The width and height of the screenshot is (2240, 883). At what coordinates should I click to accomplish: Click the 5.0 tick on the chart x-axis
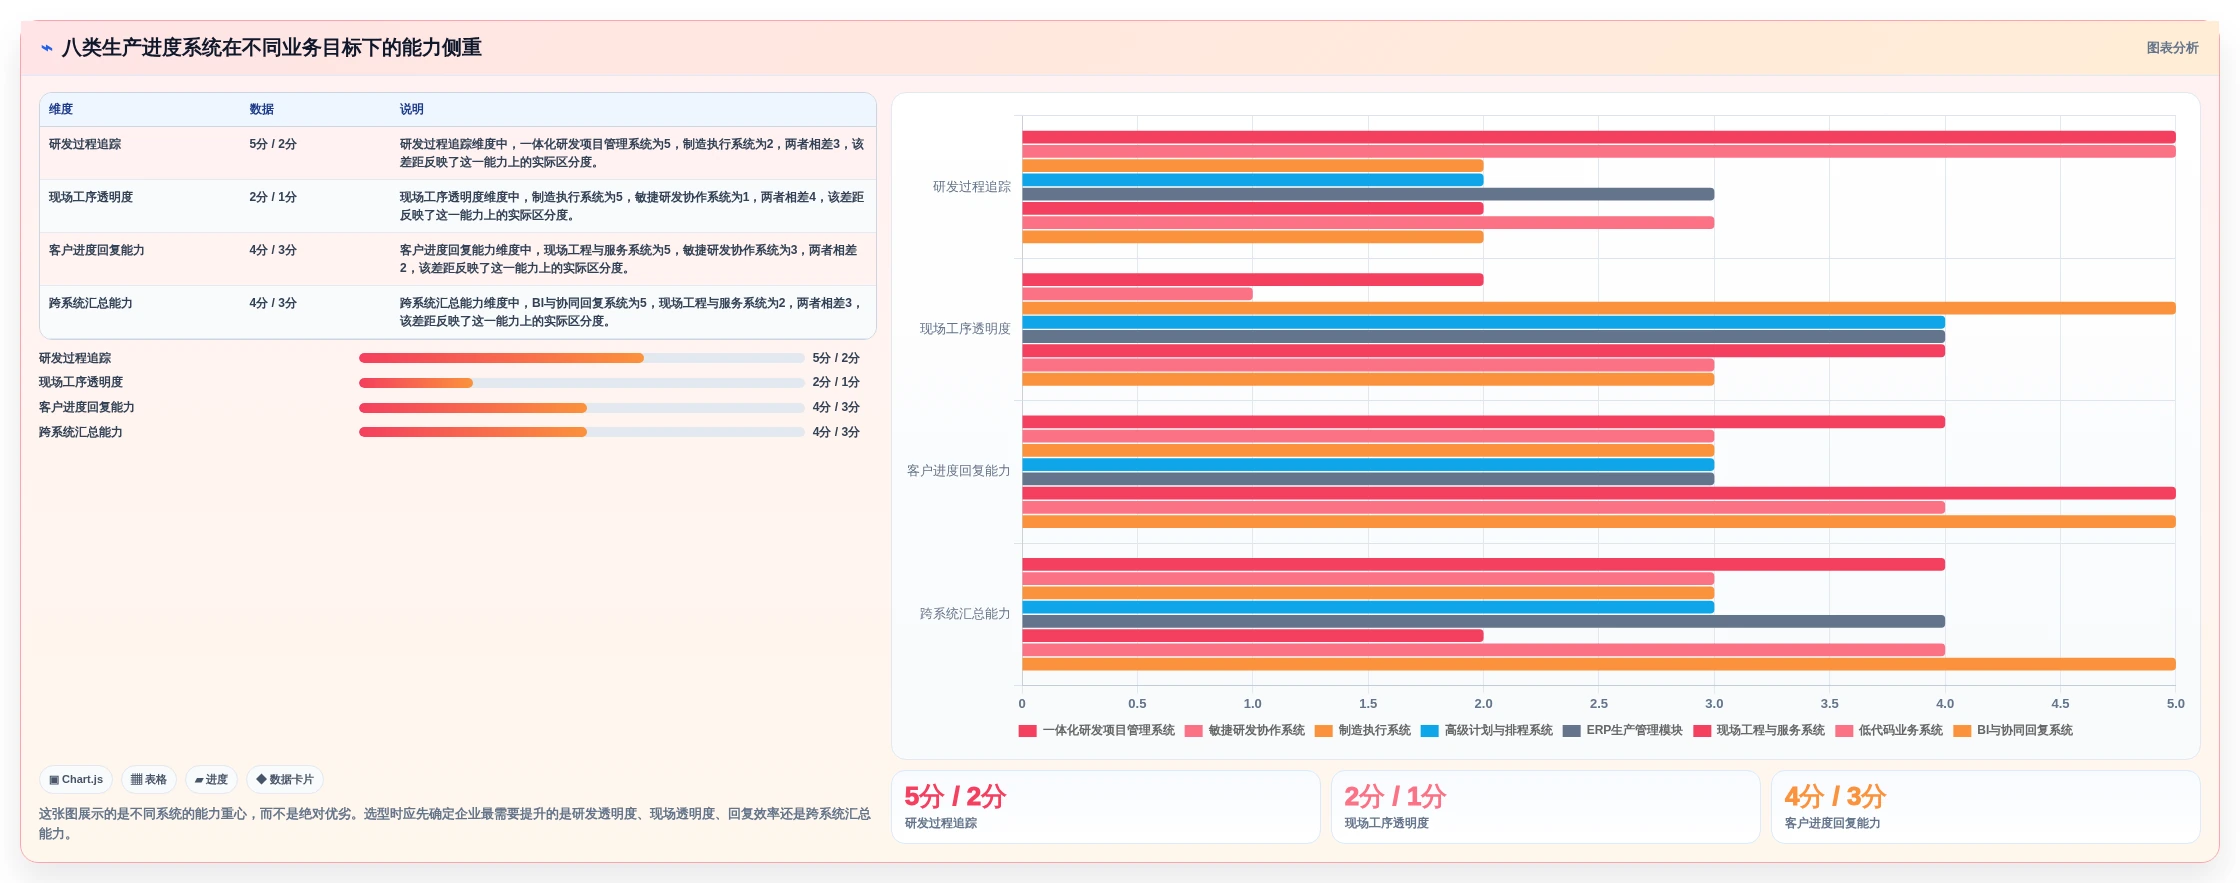2175,704
